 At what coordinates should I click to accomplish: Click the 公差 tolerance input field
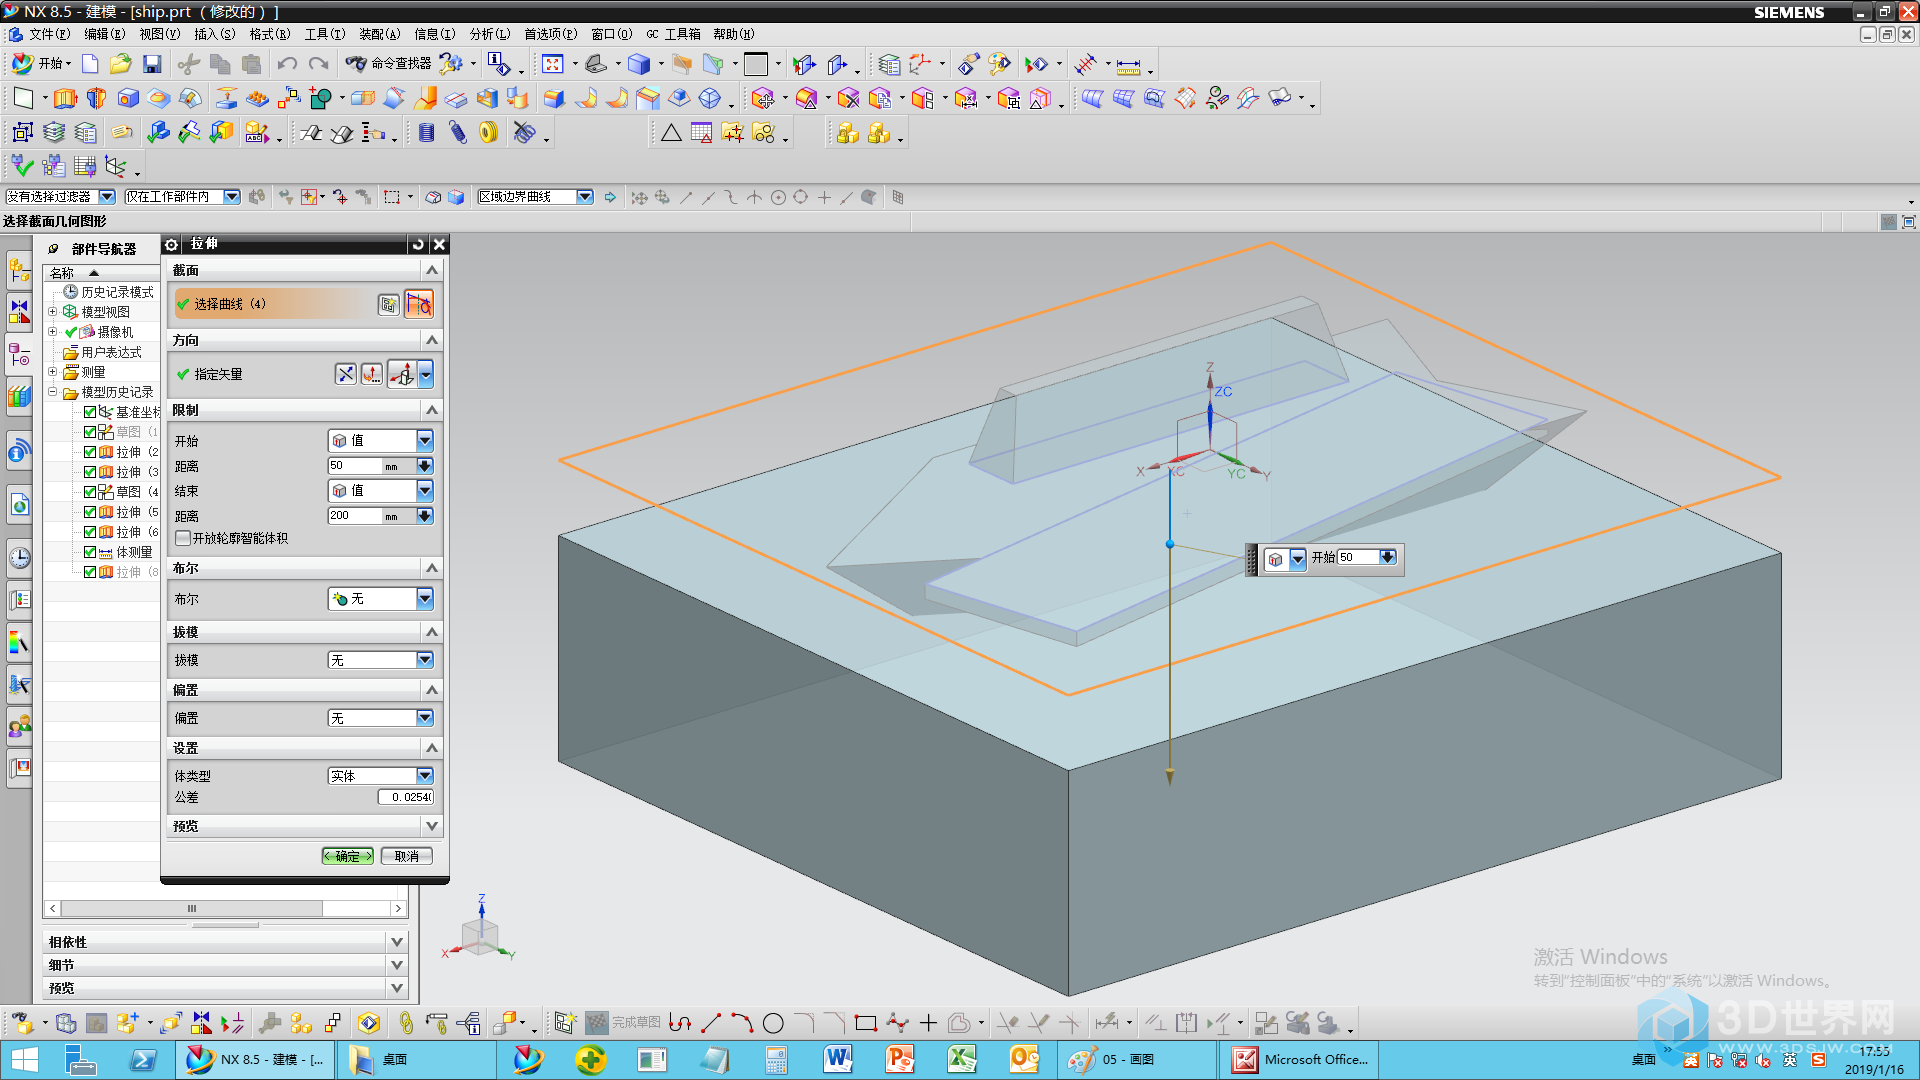point(405,797)
